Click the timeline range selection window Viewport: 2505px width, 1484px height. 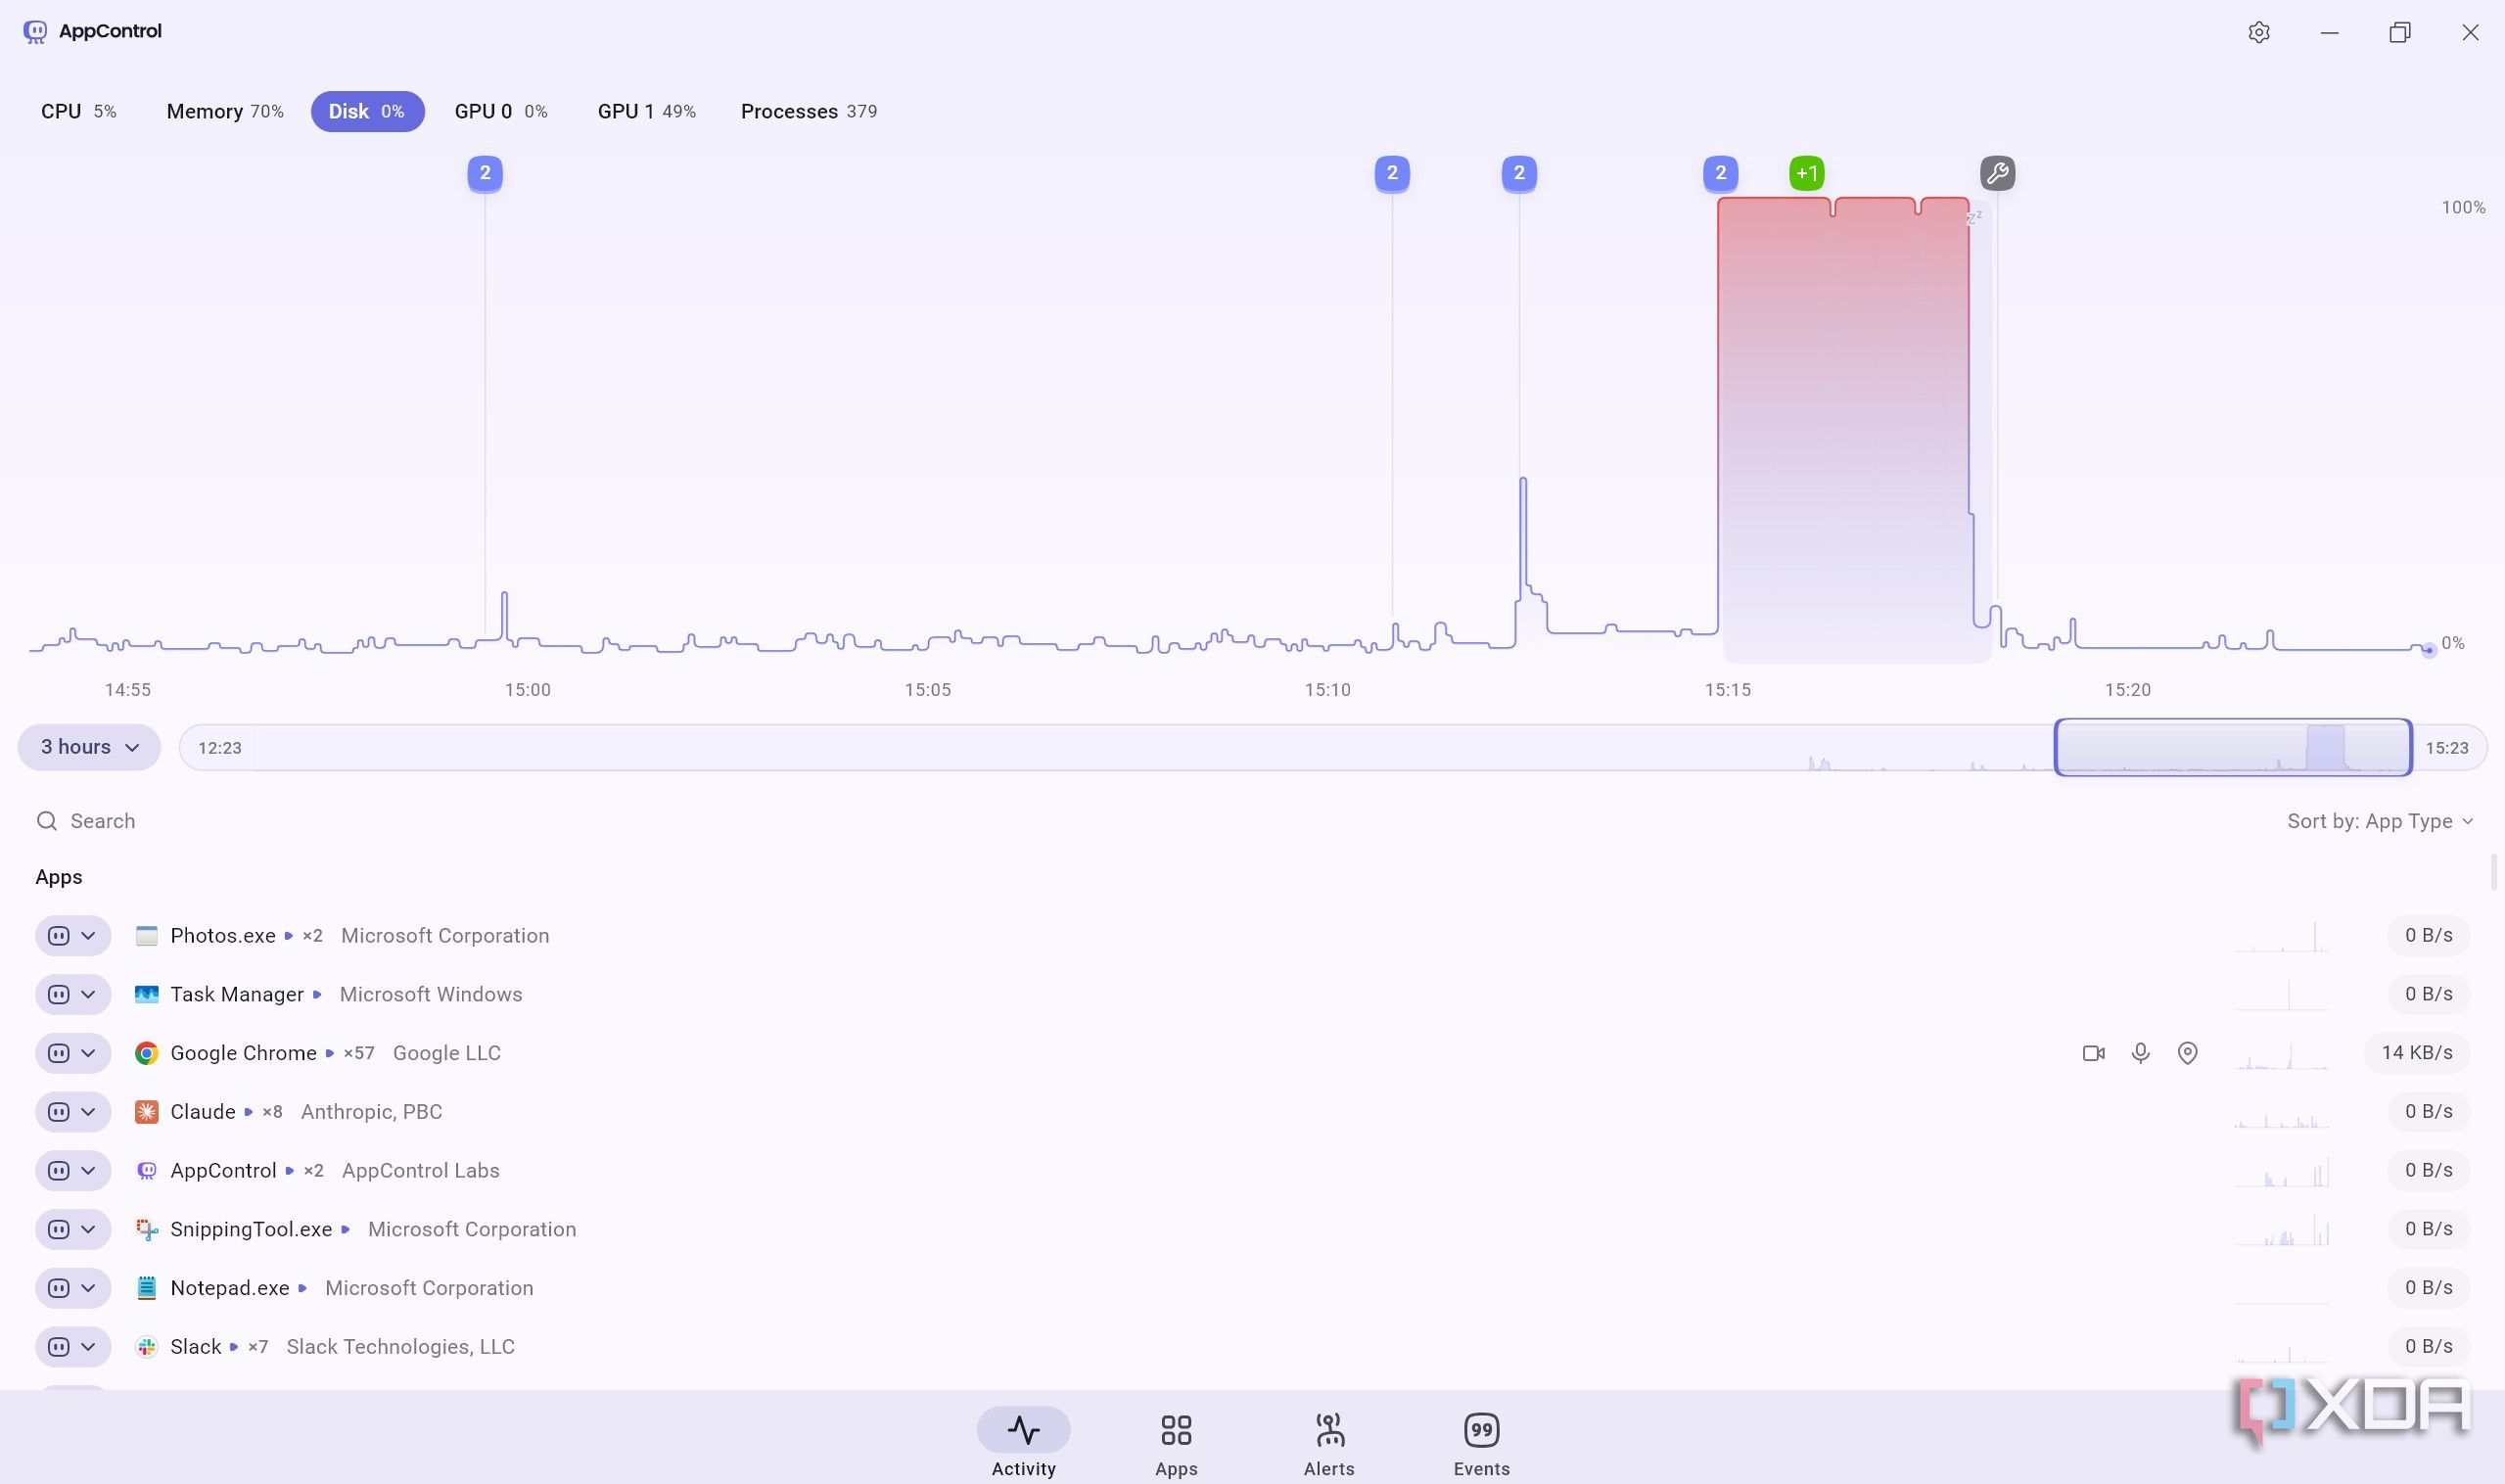(2233, 747)
